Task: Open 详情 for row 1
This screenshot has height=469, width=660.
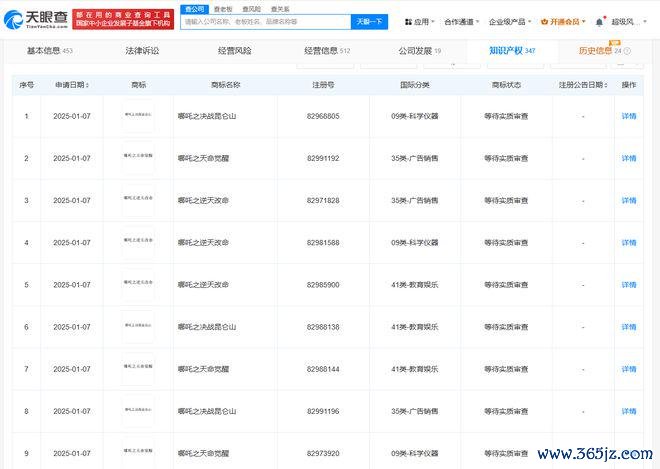Action: tap(629, 116)
